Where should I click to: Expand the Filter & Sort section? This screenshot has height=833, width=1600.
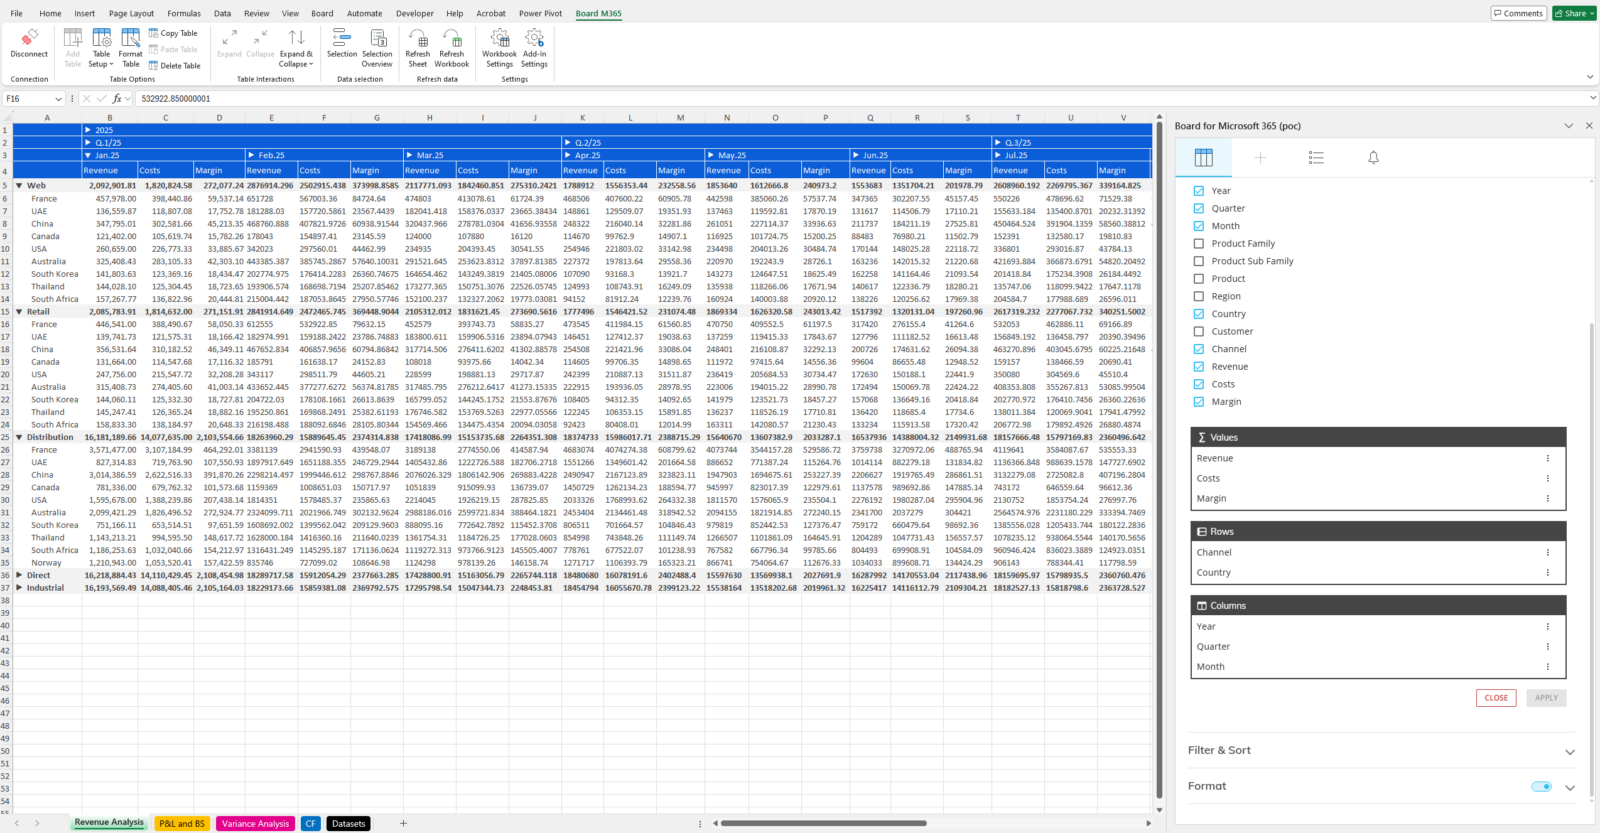1570,752
